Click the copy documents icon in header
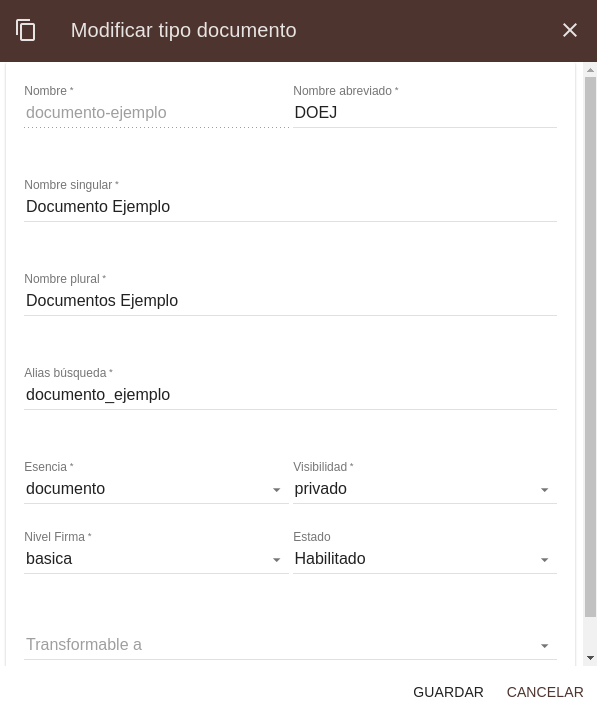This screenshot has width=597, height=716. pyautogui.click(x=26, y=30)
